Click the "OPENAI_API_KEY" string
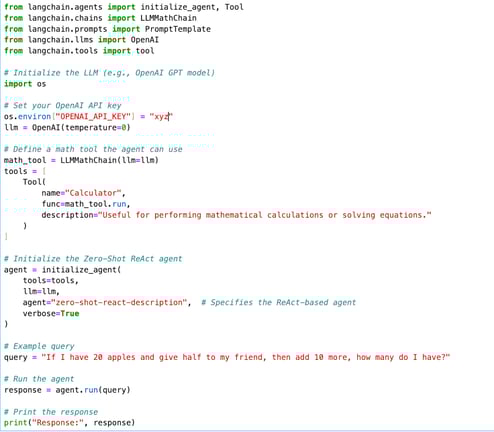This screenshot has height=432, width=494. (93, 116)
